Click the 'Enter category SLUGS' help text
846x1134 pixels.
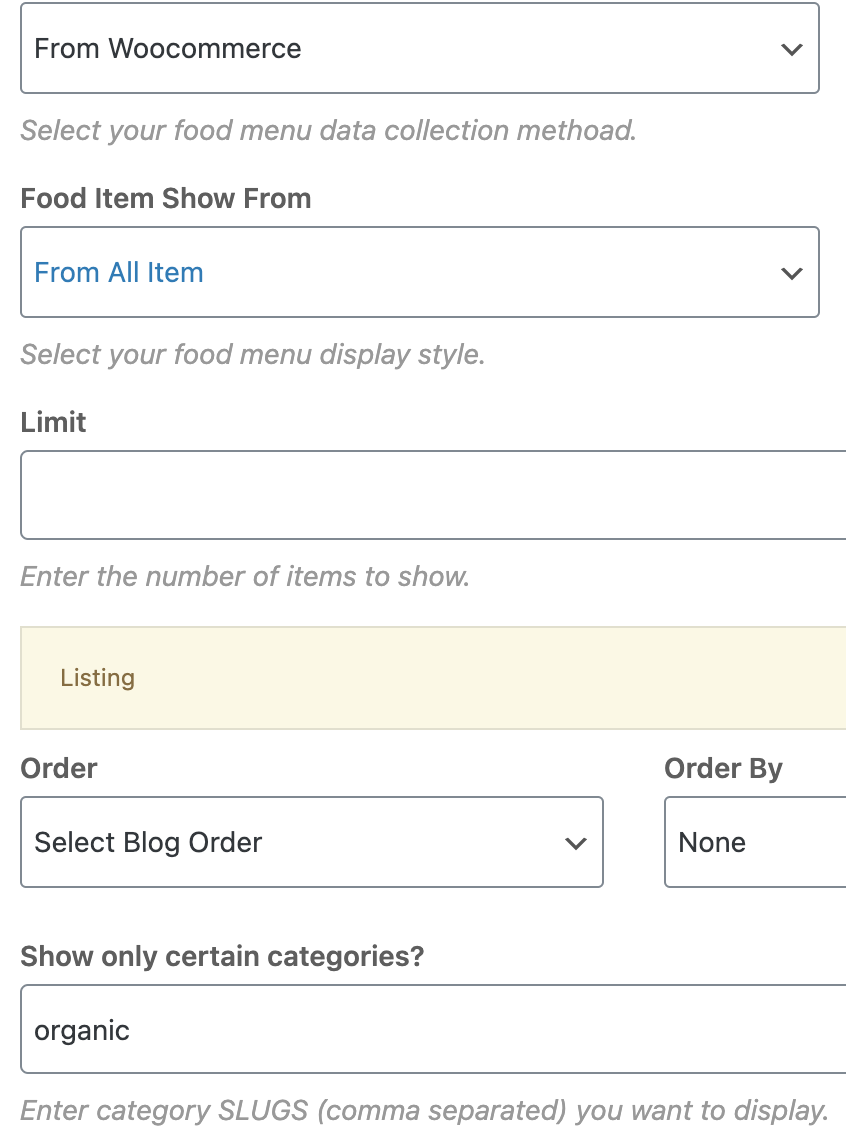[x=424, y=1110]
